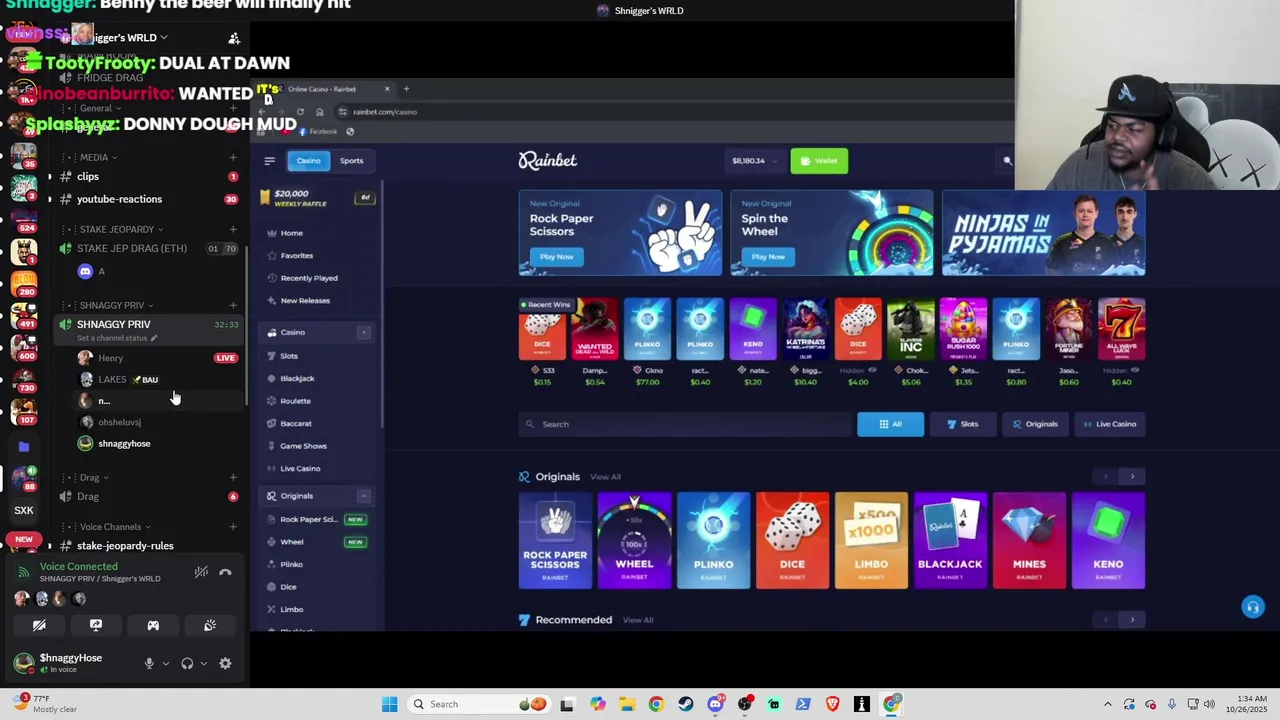Collapse the Originals sidebar section
The height and width of the screenshot is (720, 1280).
coord(364,496)
